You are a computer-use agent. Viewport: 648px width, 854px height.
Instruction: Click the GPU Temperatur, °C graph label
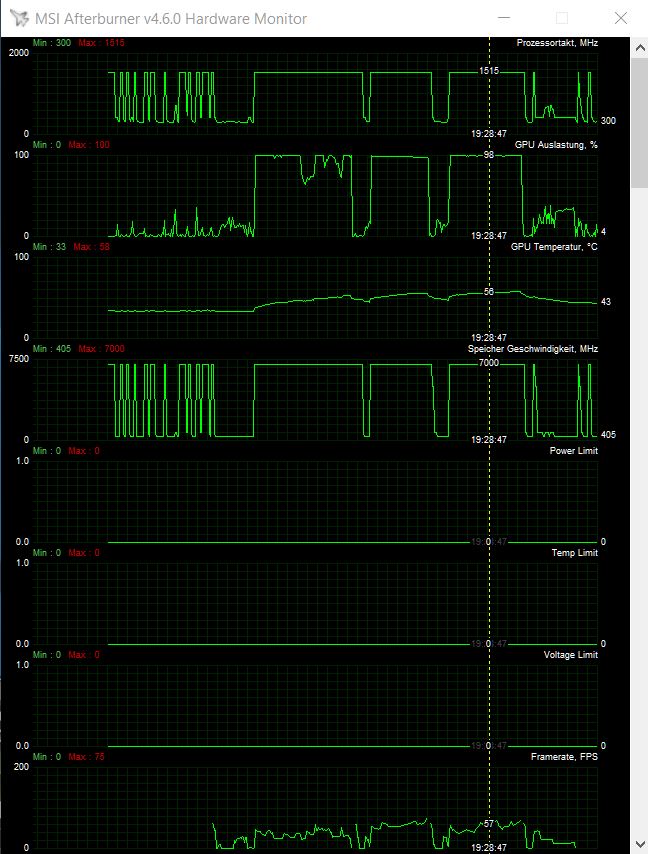click(554, 247)
